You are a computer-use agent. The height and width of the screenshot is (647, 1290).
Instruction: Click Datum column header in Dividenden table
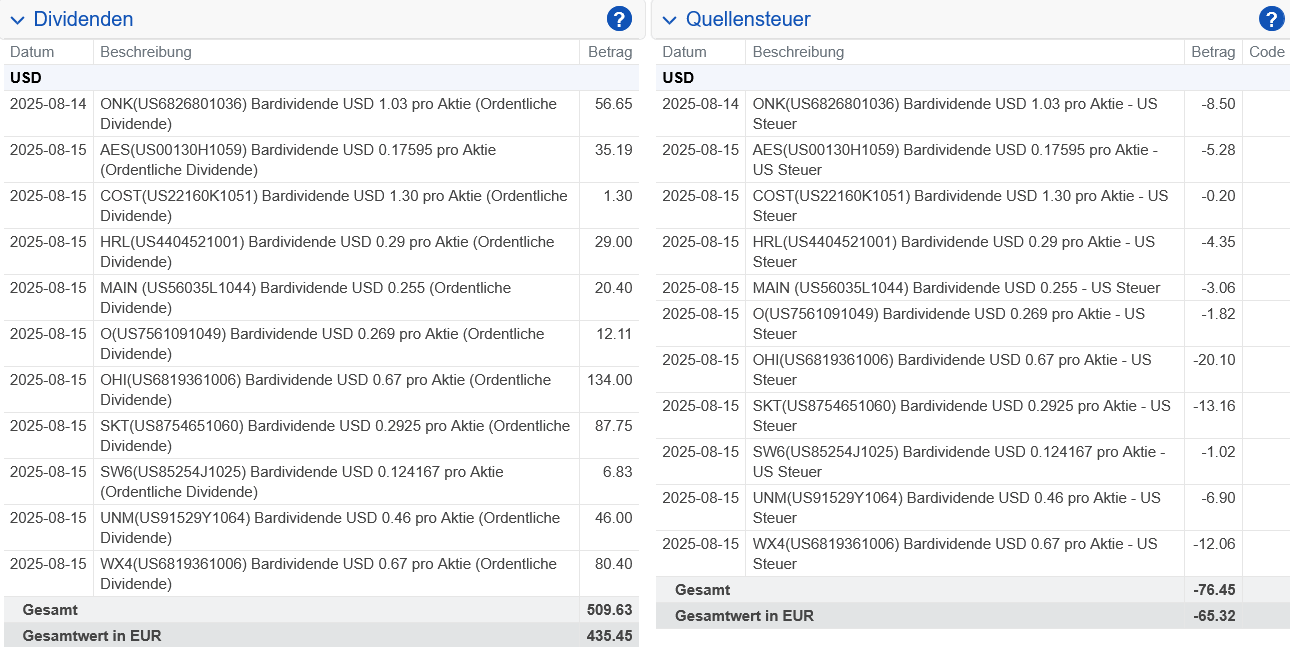(x=32, y=52)
